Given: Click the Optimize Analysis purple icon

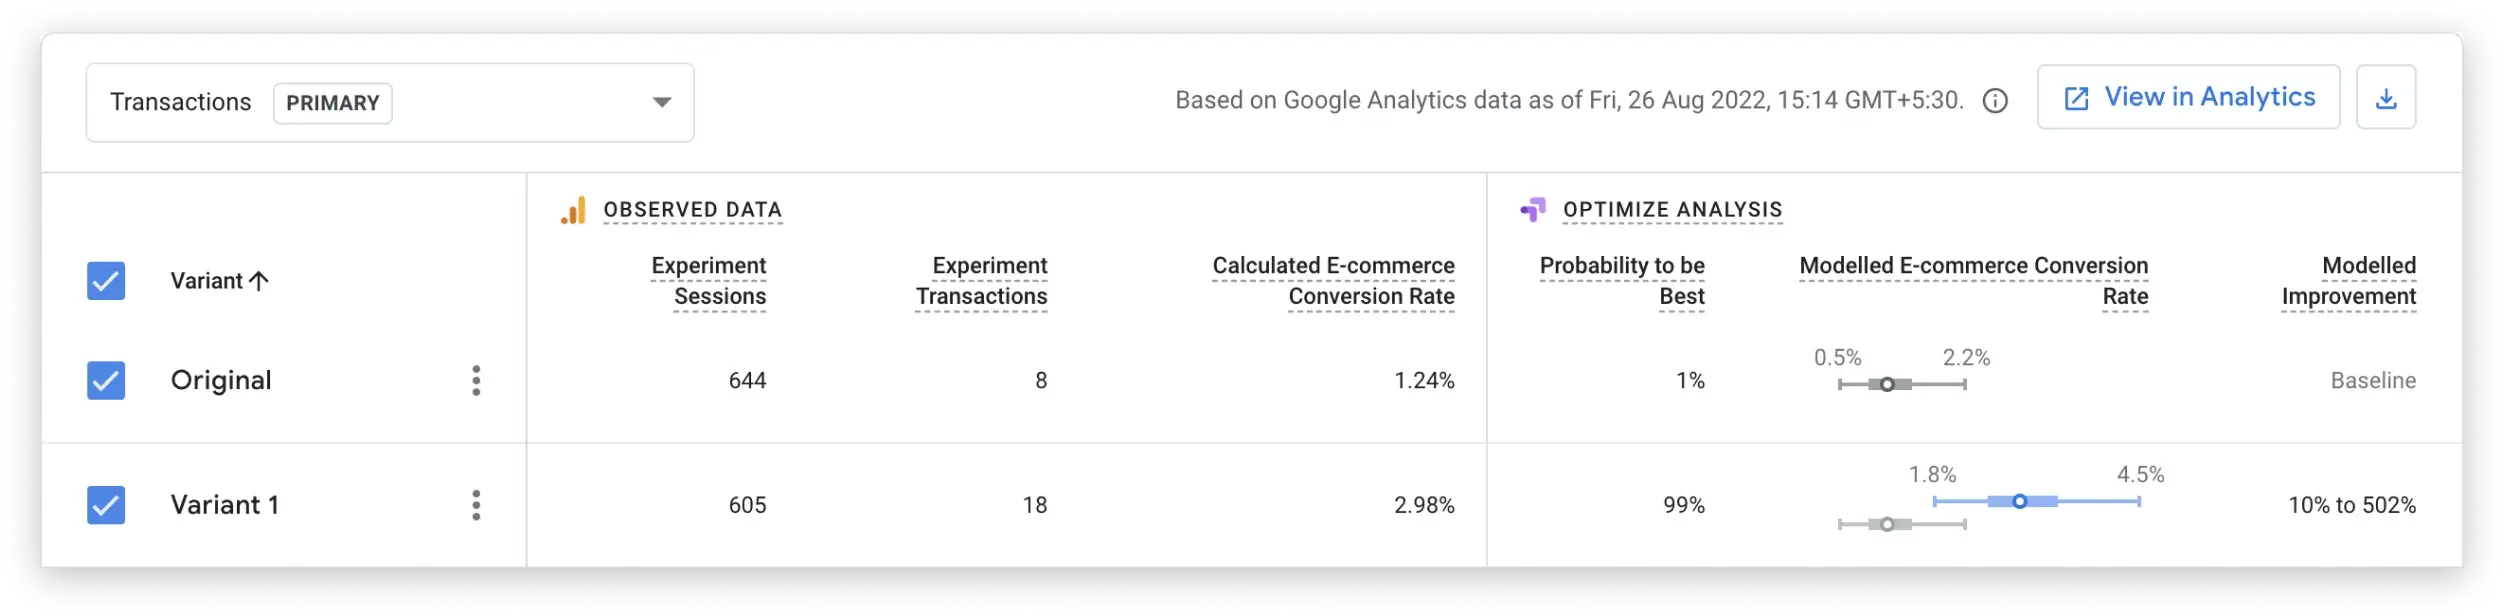Looking at the screenshot, I should (1533, 210).
